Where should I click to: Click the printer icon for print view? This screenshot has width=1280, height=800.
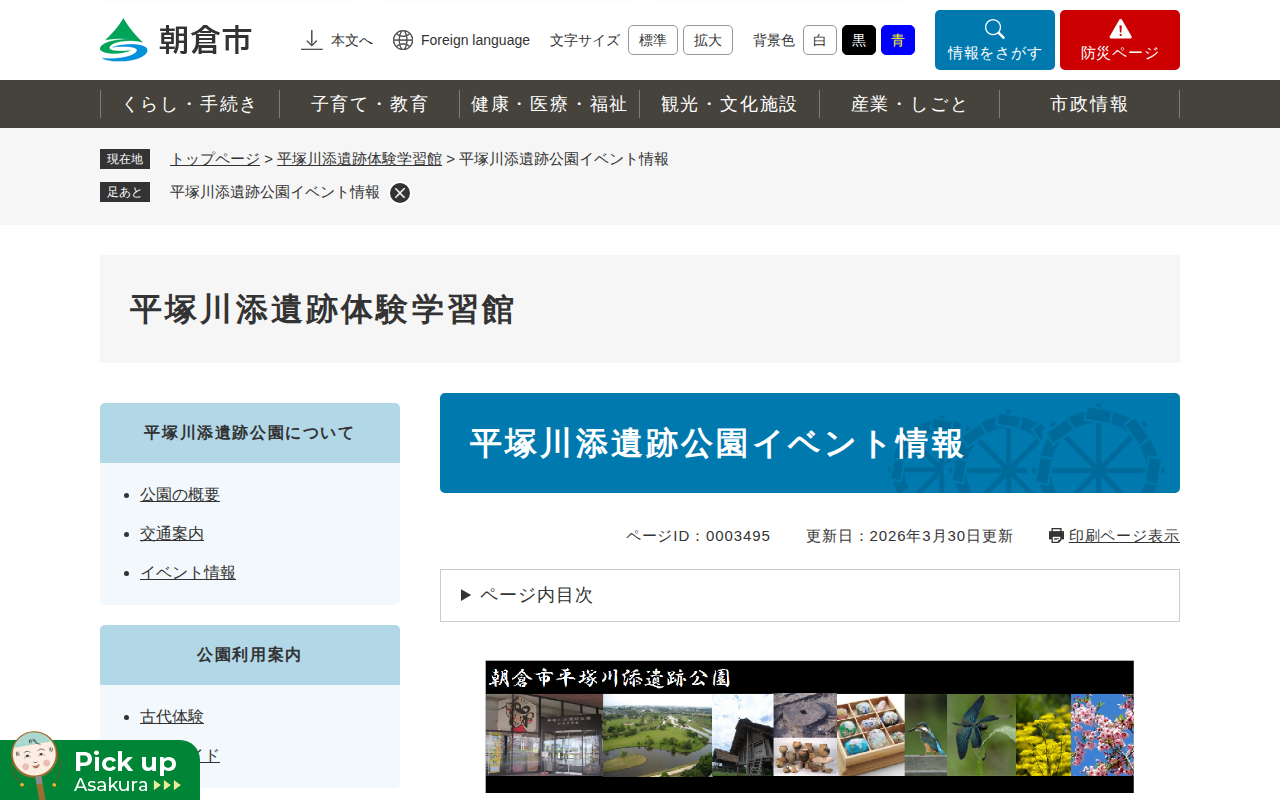pos(1056,536)
